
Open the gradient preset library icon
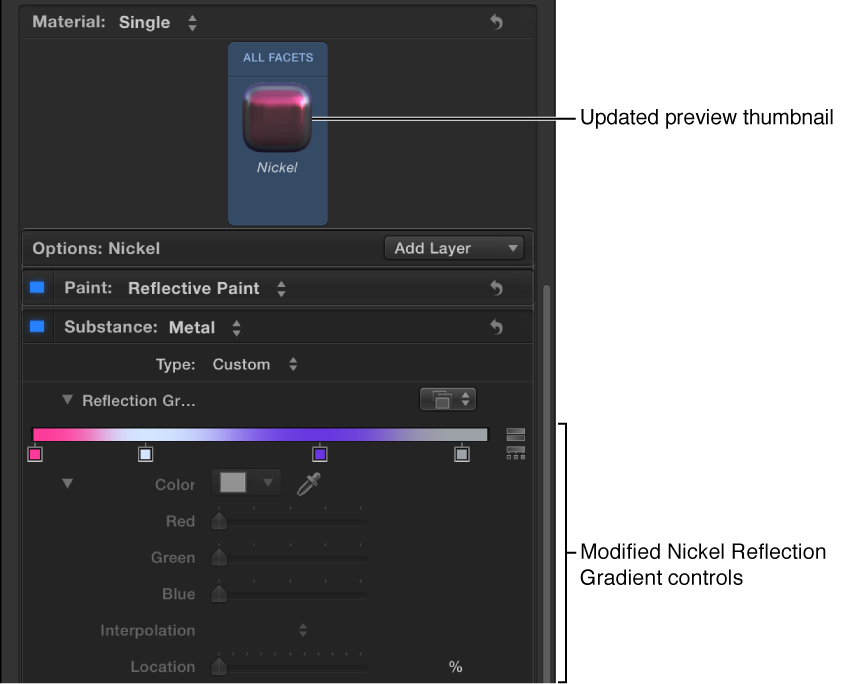(x=440, y=398)
